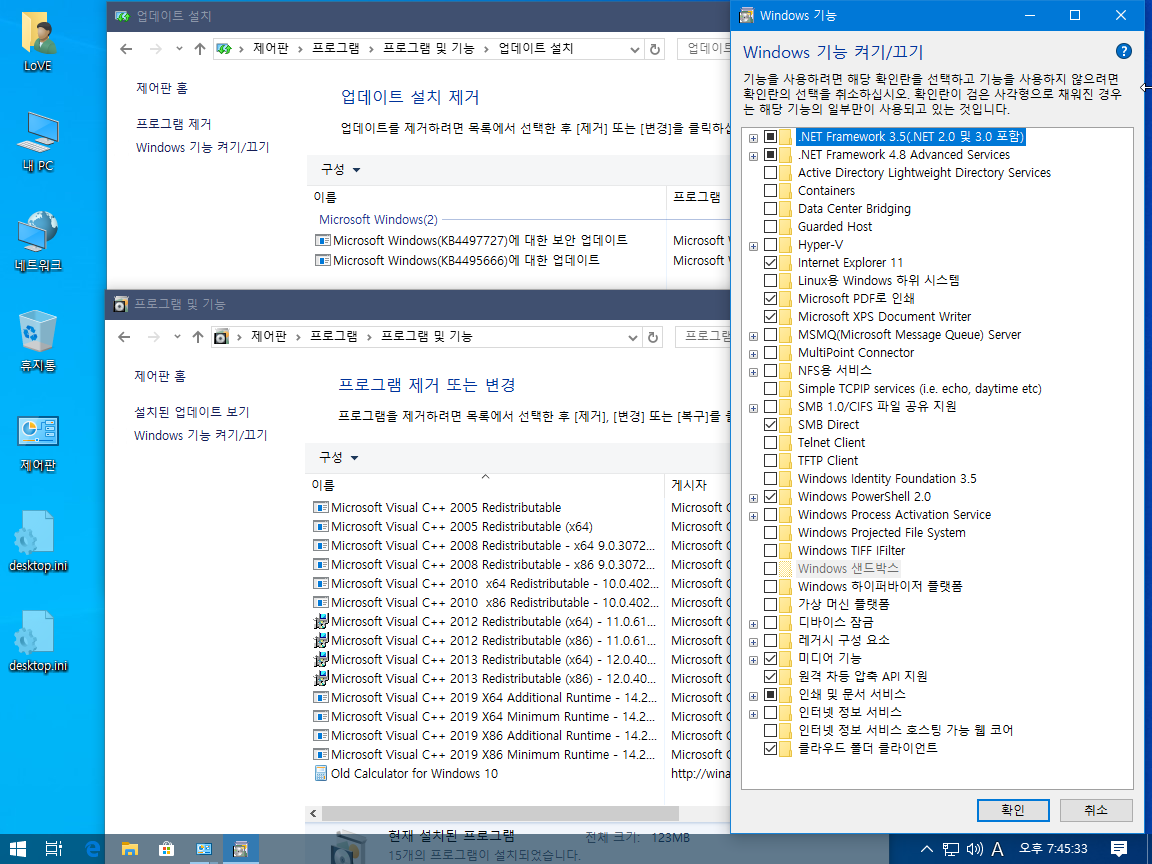This screenshot has height=864, width=1152.
Task: Check the TFTP Client feature
Action: [x=770, y=461]
